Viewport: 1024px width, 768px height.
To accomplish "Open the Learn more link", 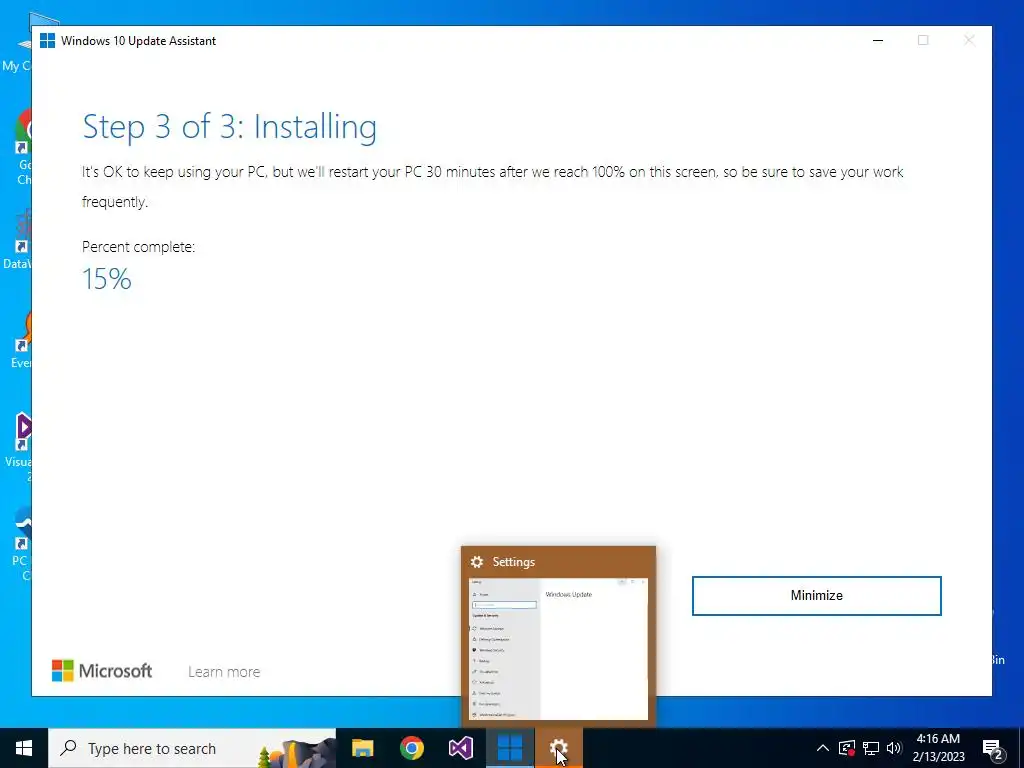I will [224, 671].
